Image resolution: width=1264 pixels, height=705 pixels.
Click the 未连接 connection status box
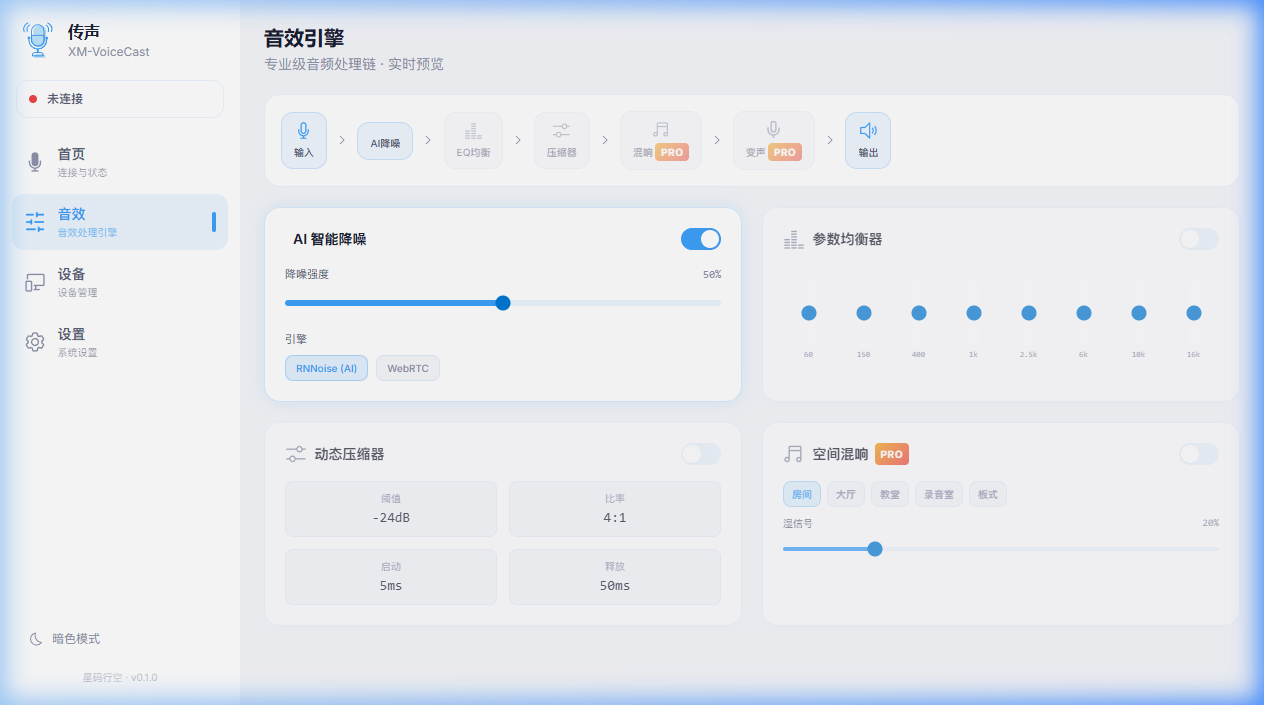[120, 99]
